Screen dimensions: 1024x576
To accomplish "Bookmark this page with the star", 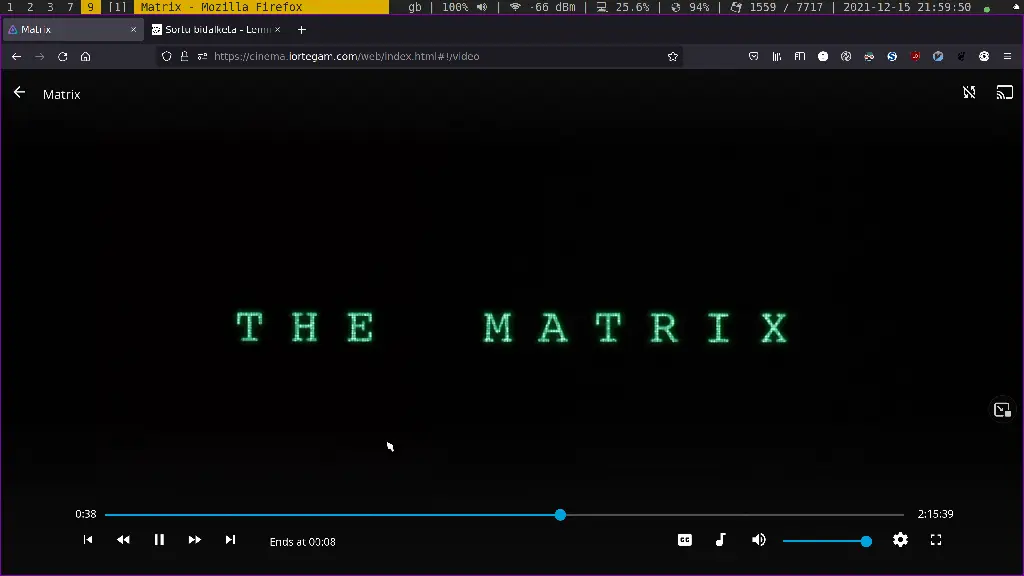I will click(x=673, y=57).
